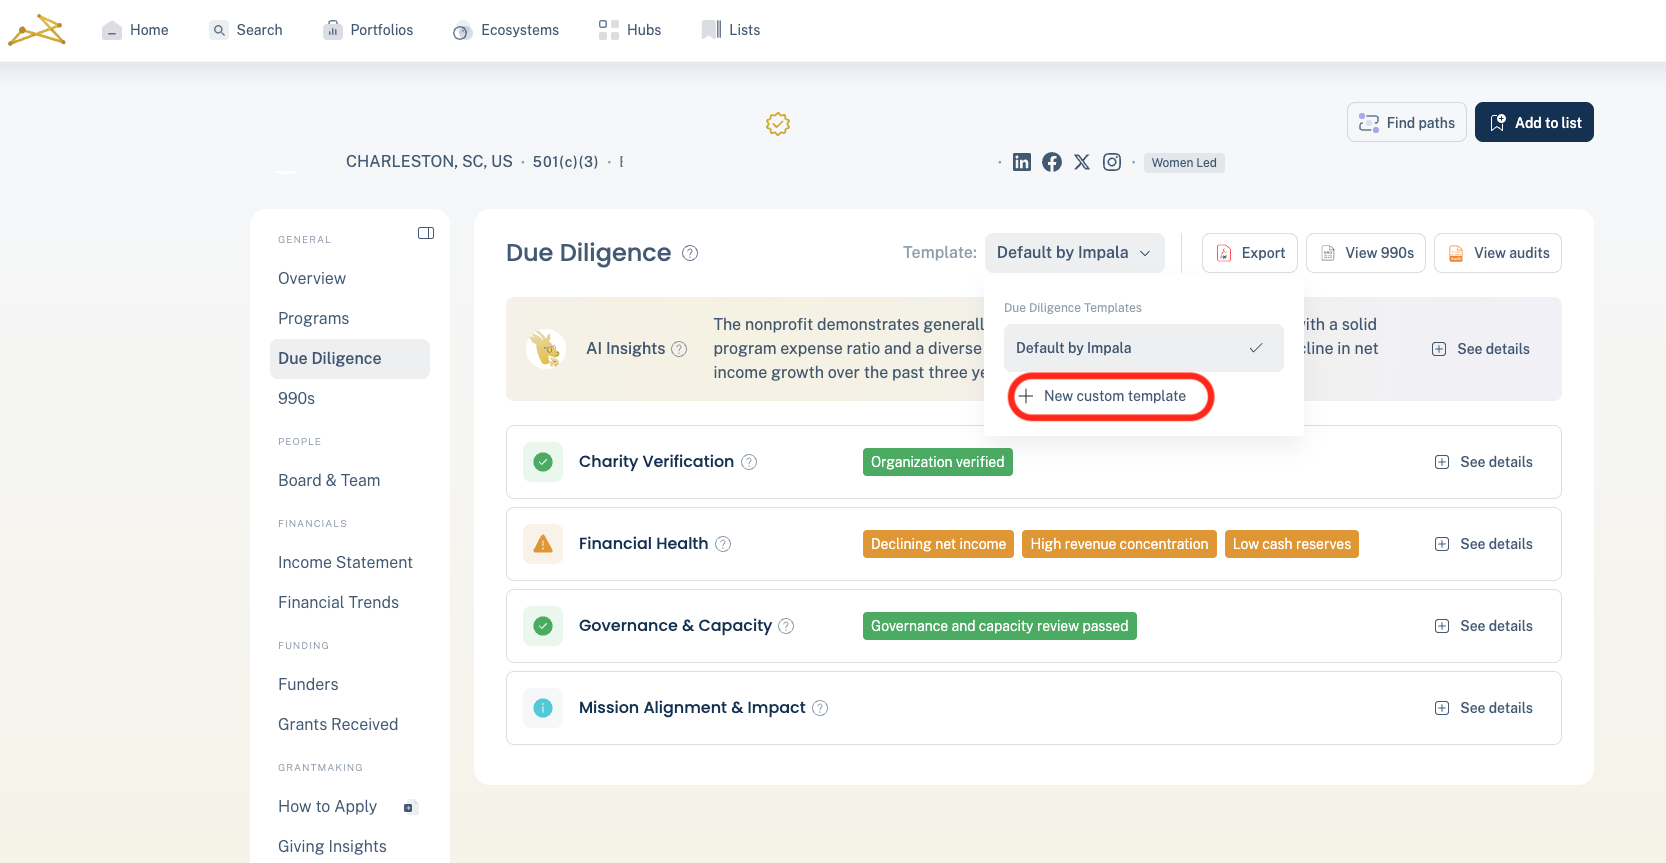
Task: Click the Export button
Action: pyautogui.click(x=1250, y=253)
